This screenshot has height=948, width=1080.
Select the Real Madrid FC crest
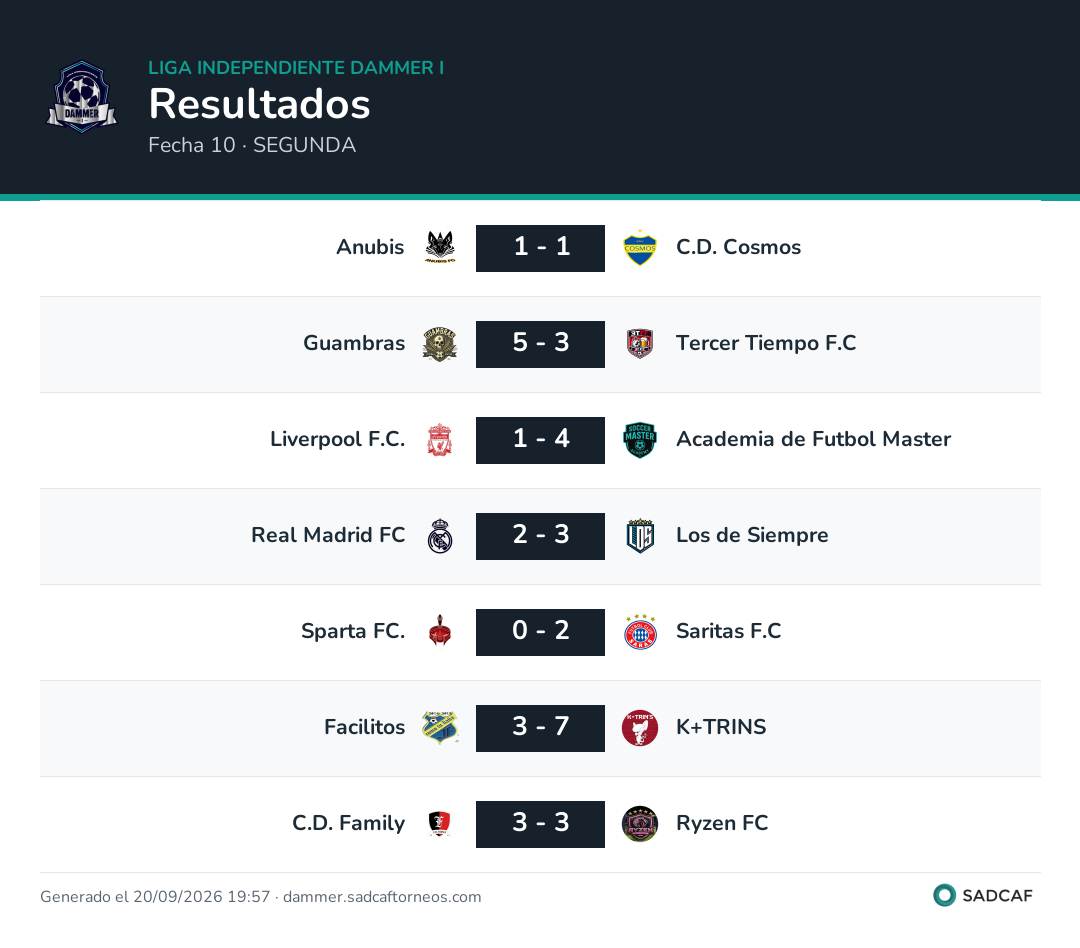[x=440, y=536]
